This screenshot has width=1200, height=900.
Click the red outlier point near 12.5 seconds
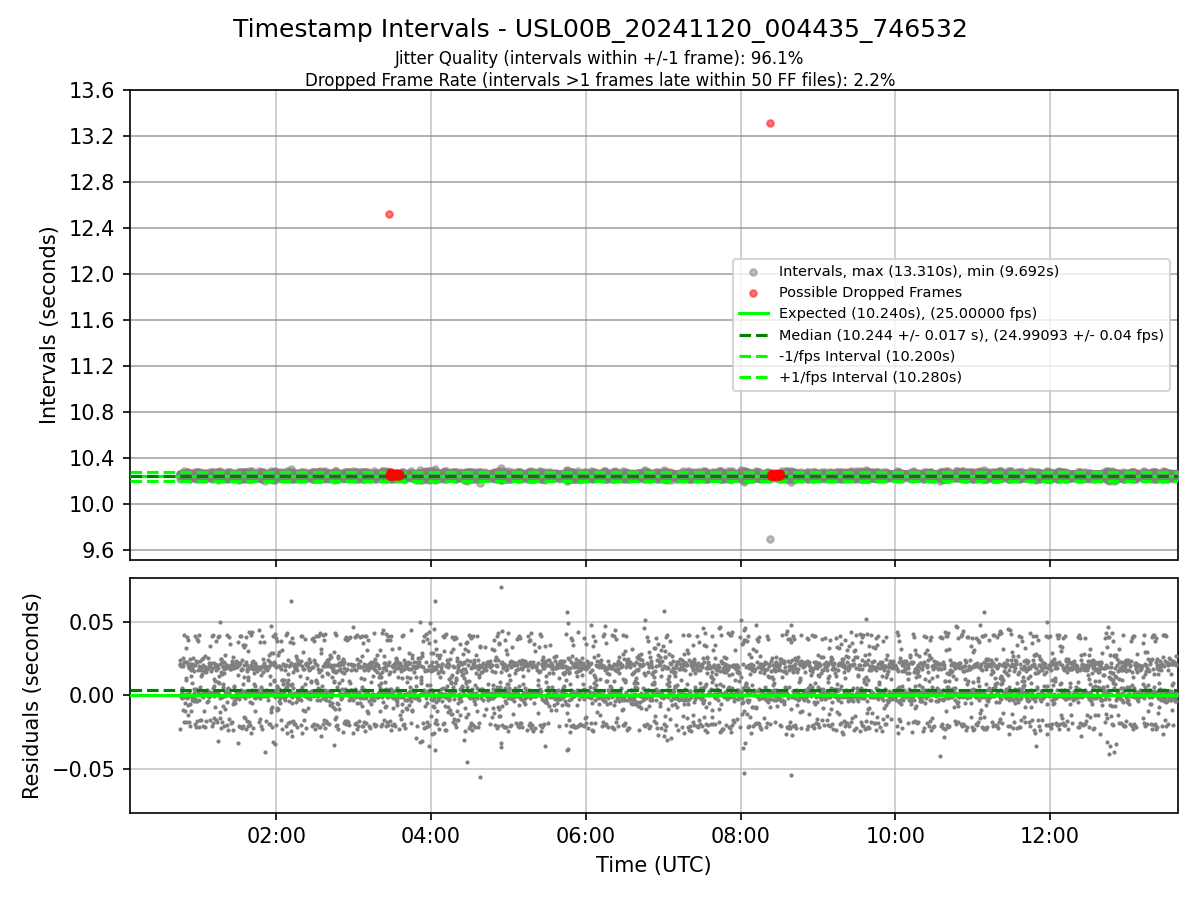(389, 214)
